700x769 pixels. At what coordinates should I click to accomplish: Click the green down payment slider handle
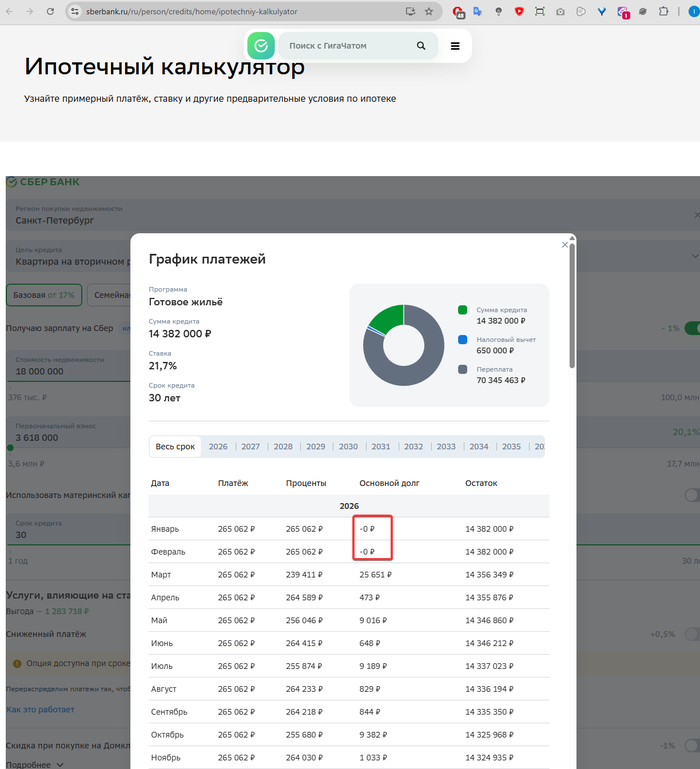[x=10, y=448]
